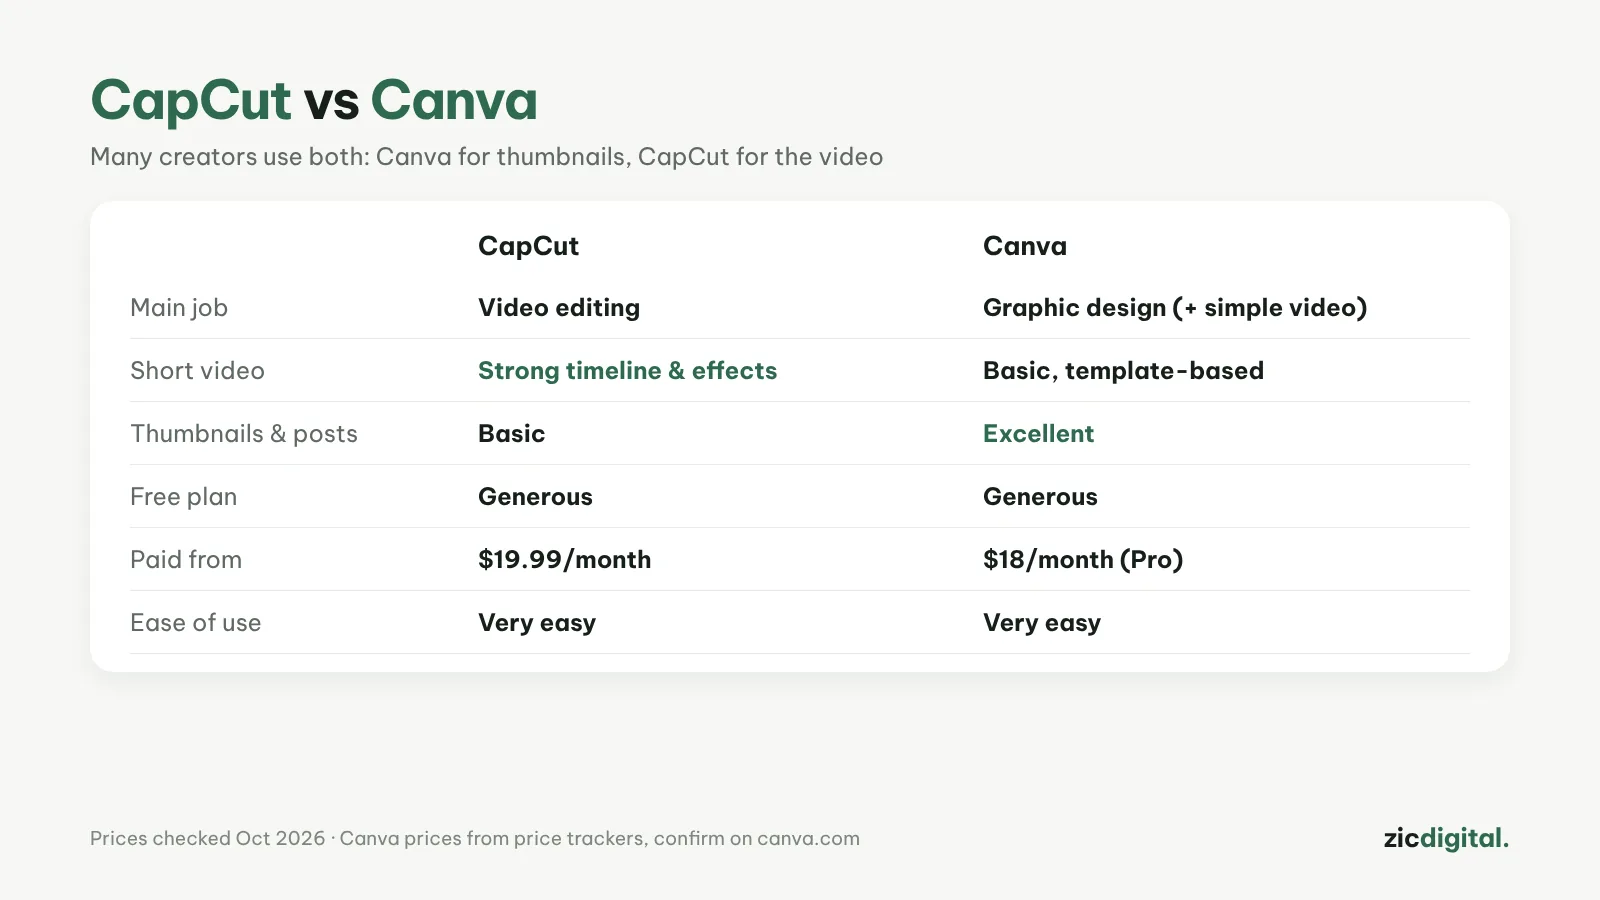This screenshot has width=1600, height=900.
Task: Click CapCut's 'Basic' cell in Thumbnails row
Action: 511,434
